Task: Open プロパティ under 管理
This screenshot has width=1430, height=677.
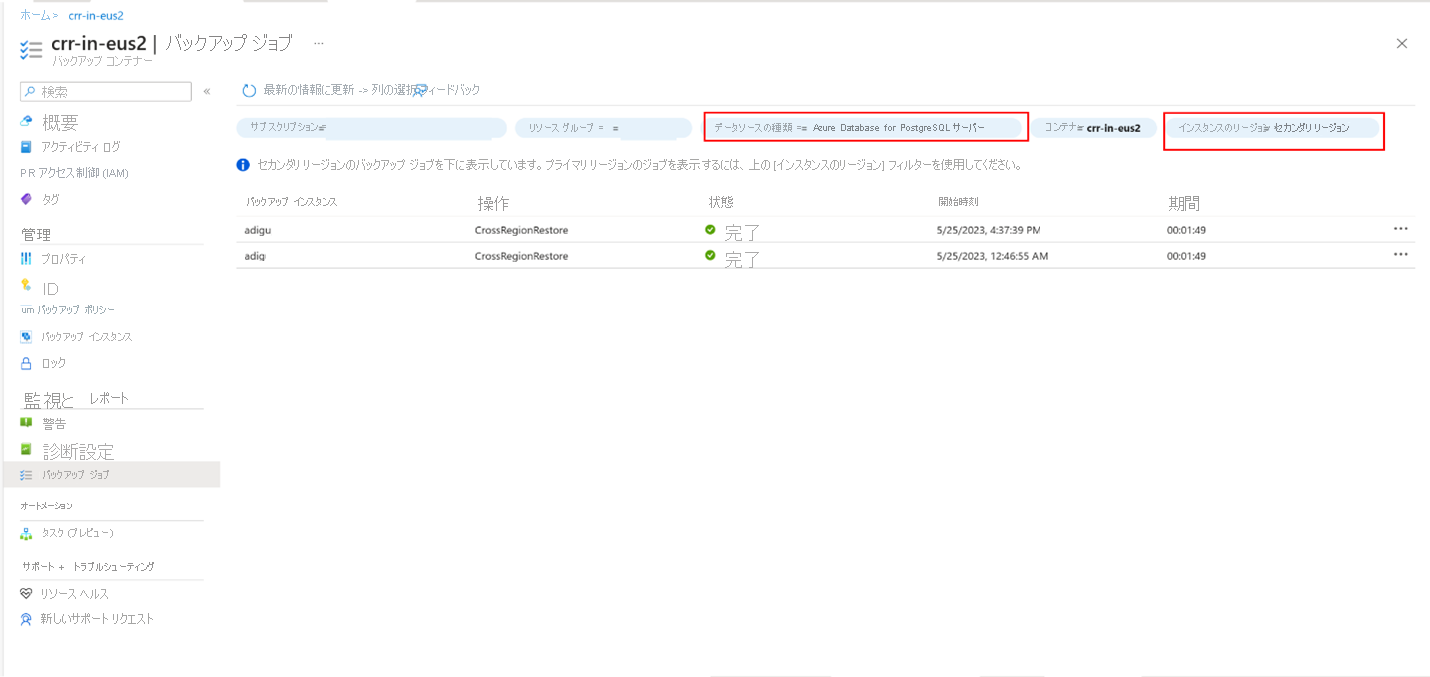Action: click(62, 259)
